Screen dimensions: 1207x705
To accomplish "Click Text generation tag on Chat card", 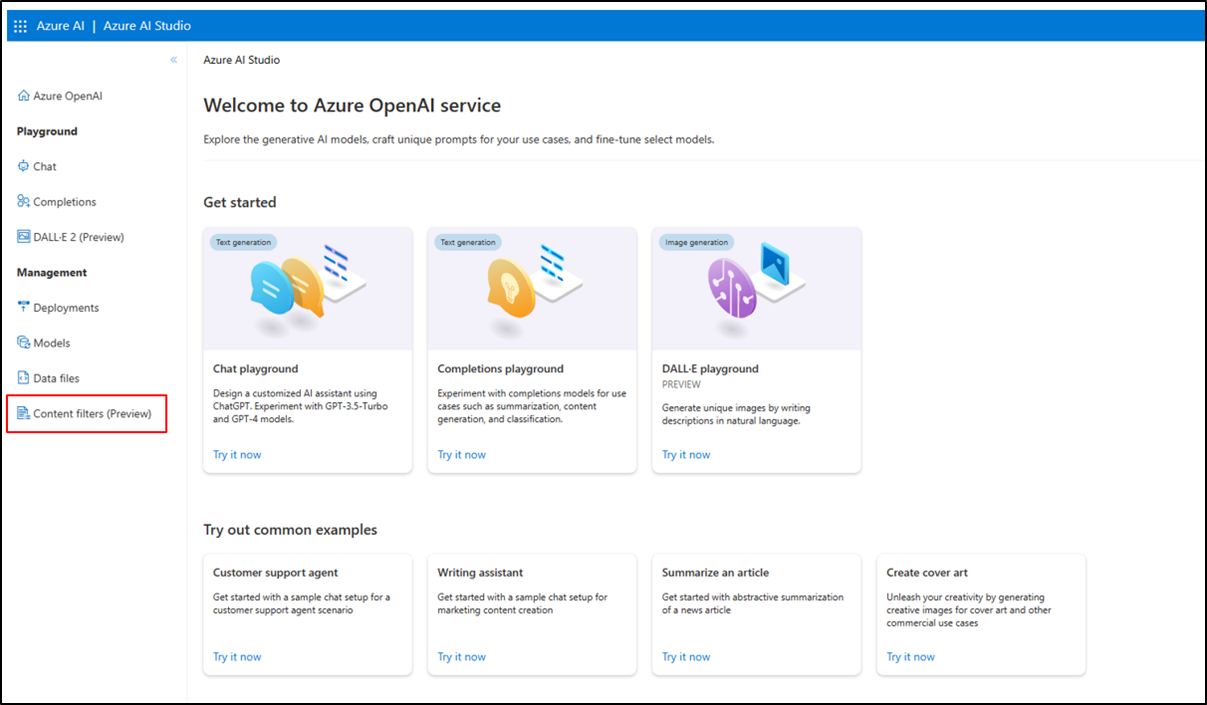I will (x=243, y=242).
